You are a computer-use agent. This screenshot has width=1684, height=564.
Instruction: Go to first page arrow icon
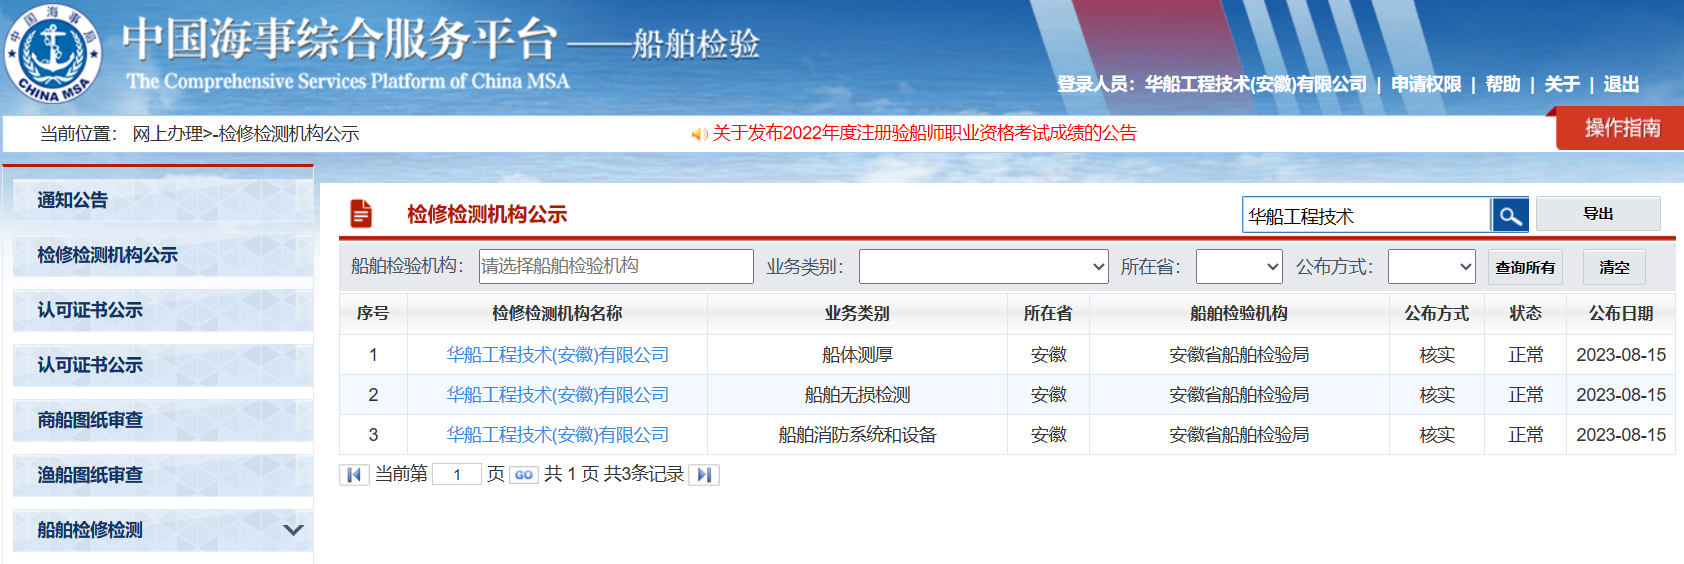pyautogui.click(x=354, y=475)
